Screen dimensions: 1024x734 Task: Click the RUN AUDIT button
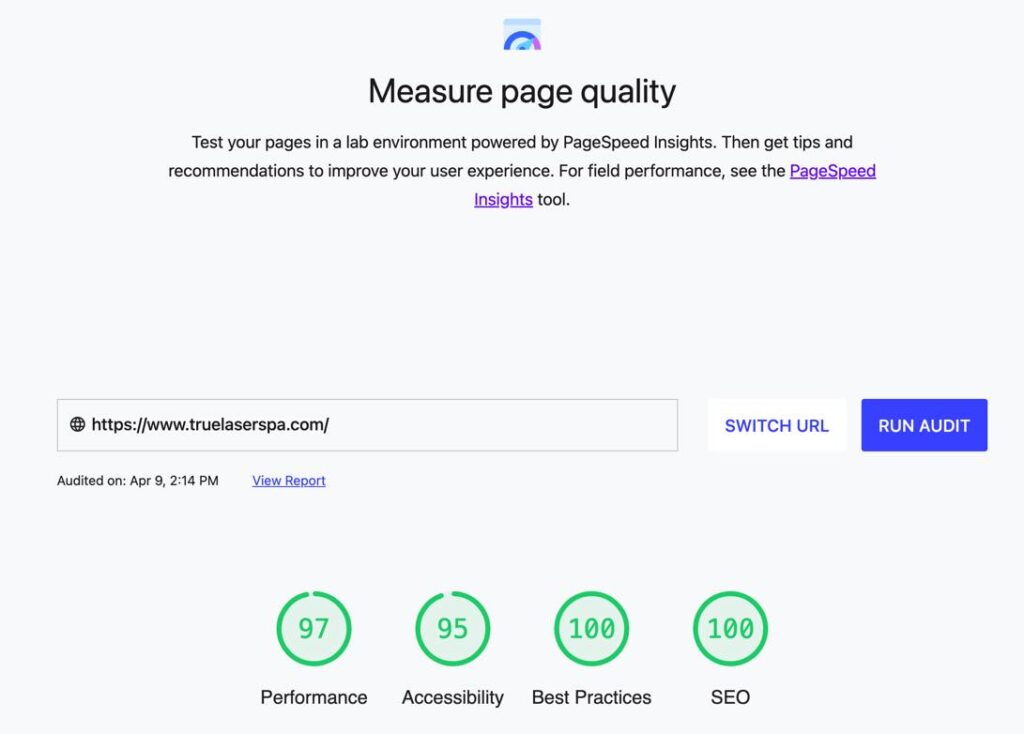click(x=924, y=425)
